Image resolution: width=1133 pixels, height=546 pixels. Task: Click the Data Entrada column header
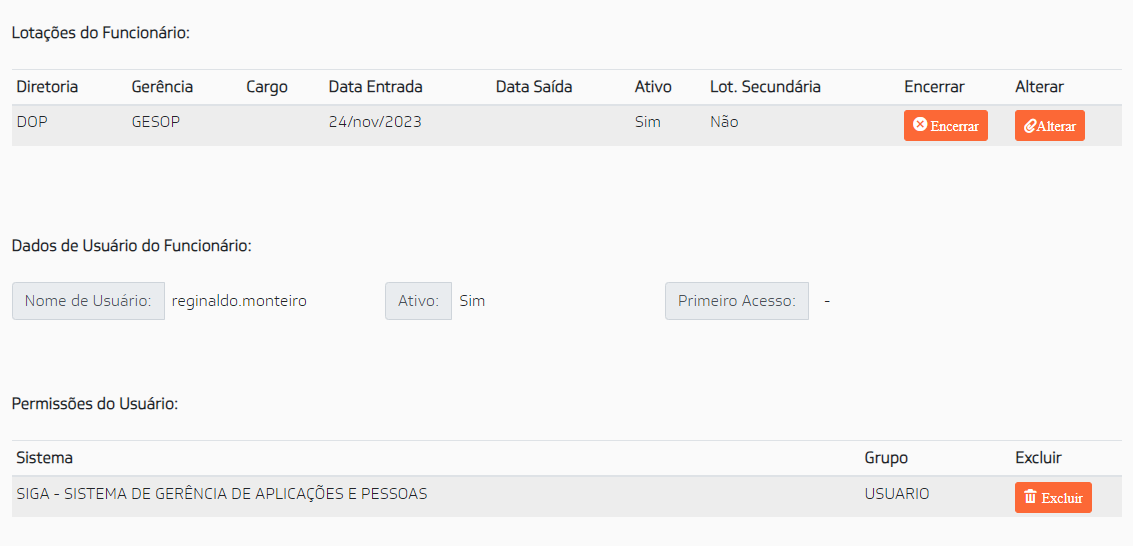(x=376, y=87)
